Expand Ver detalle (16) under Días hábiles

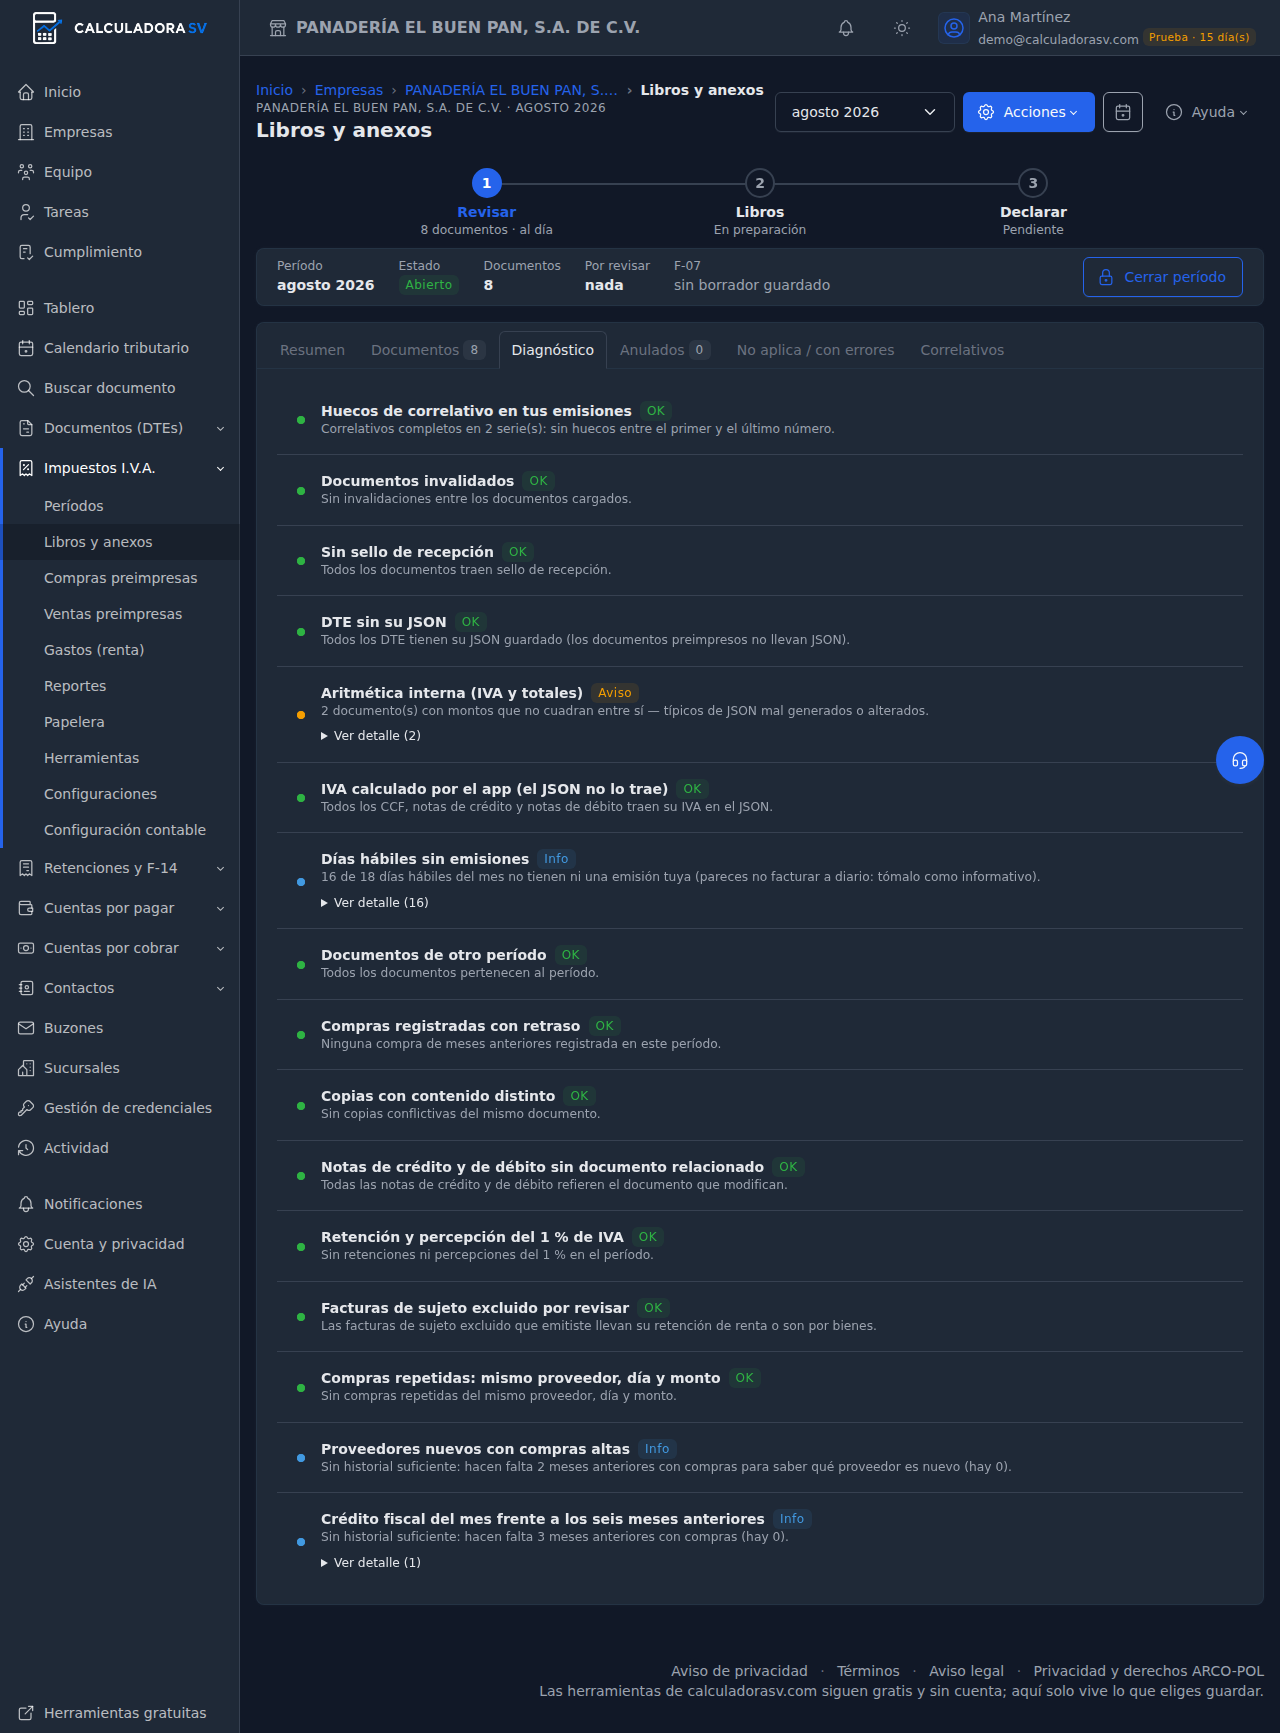coord(375,903)
